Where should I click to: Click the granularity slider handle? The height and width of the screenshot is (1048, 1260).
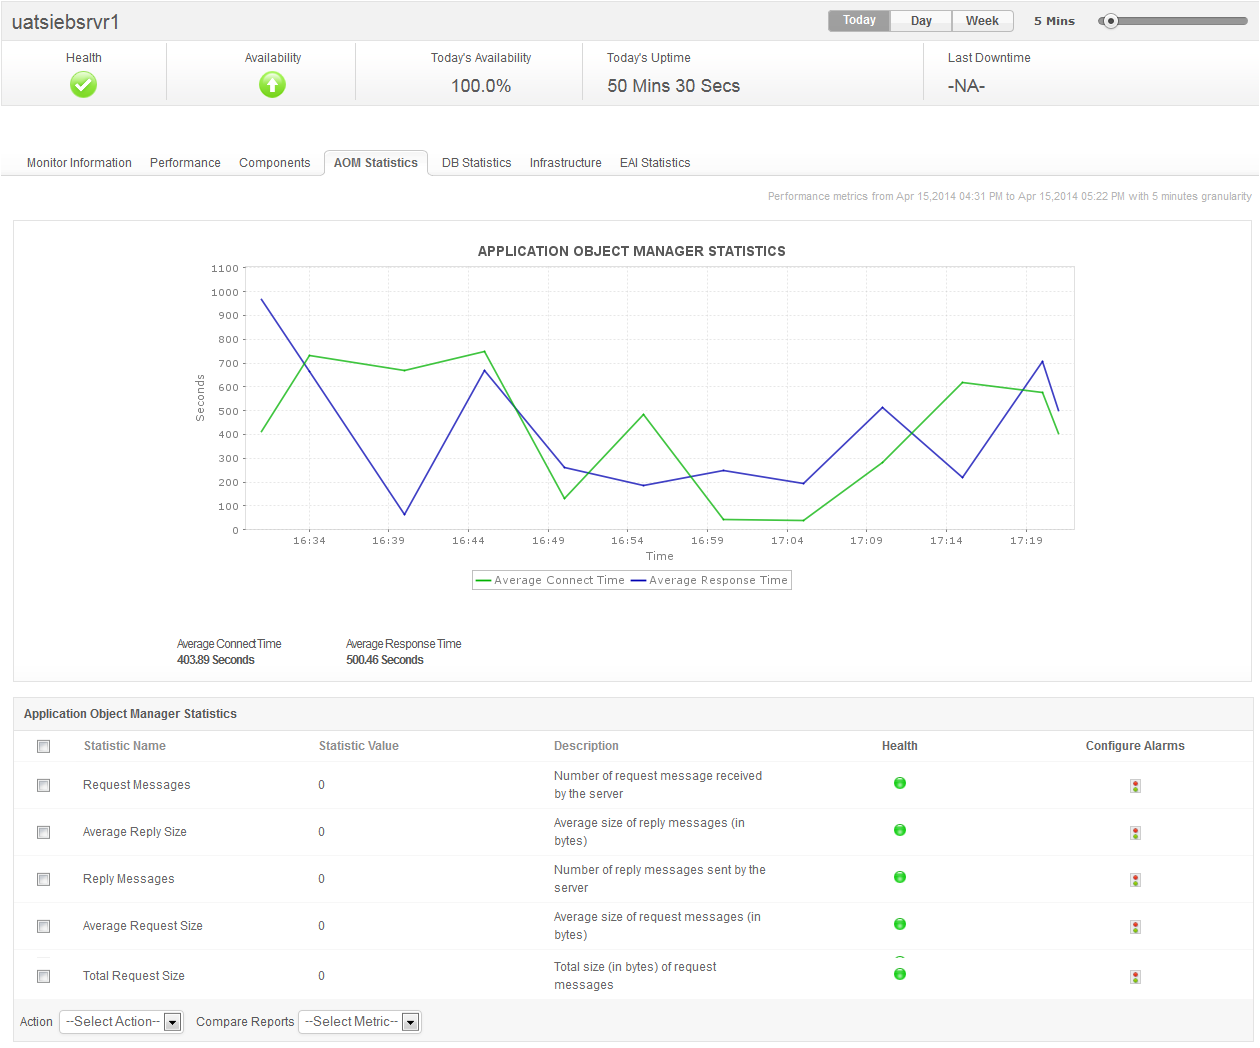tap(1110, 21)
